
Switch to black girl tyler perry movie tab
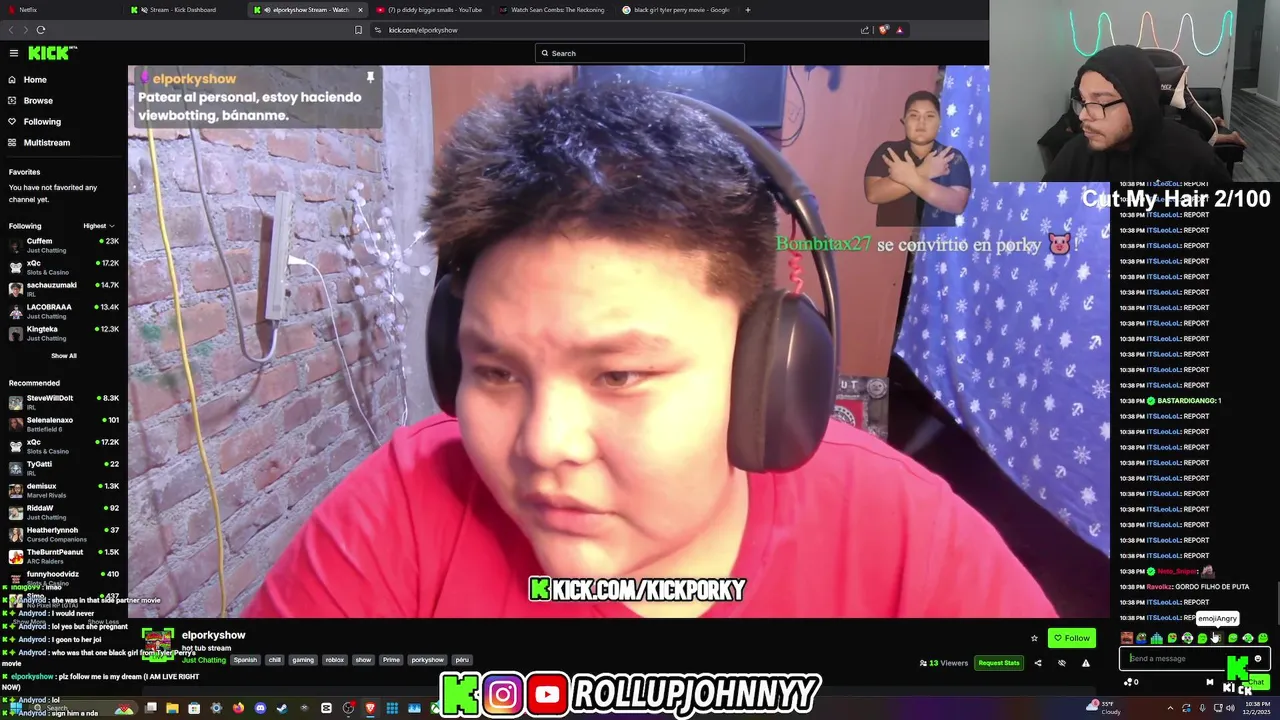click(x=677, y=10)
